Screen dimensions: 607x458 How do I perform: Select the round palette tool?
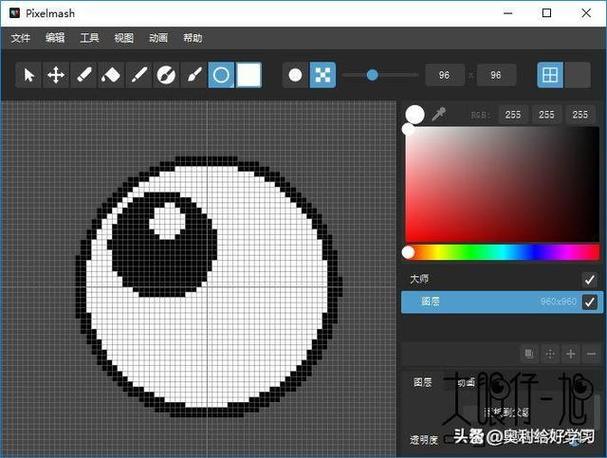click(166, 75)
